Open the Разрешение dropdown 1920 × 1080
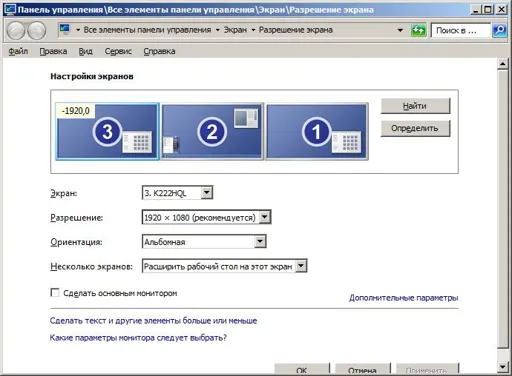Screen dimensions: 512x376 pyautogui.click(x=206, y=217)
